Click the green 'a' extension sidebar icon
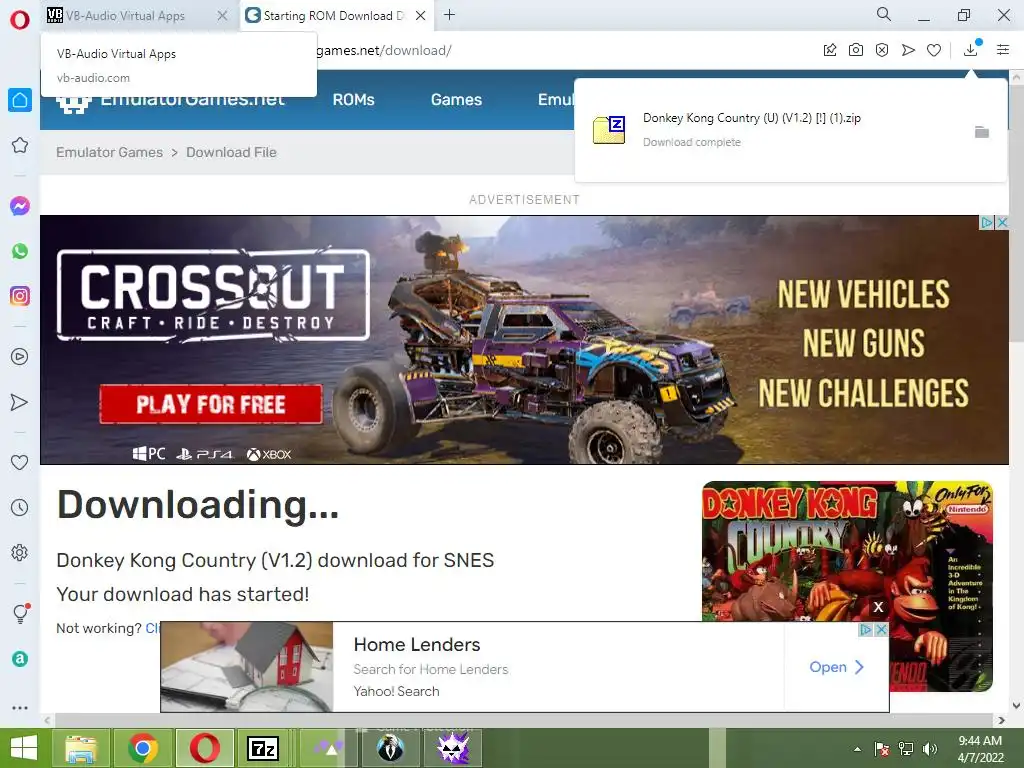 pyautogui.click(x=20, y=659)
